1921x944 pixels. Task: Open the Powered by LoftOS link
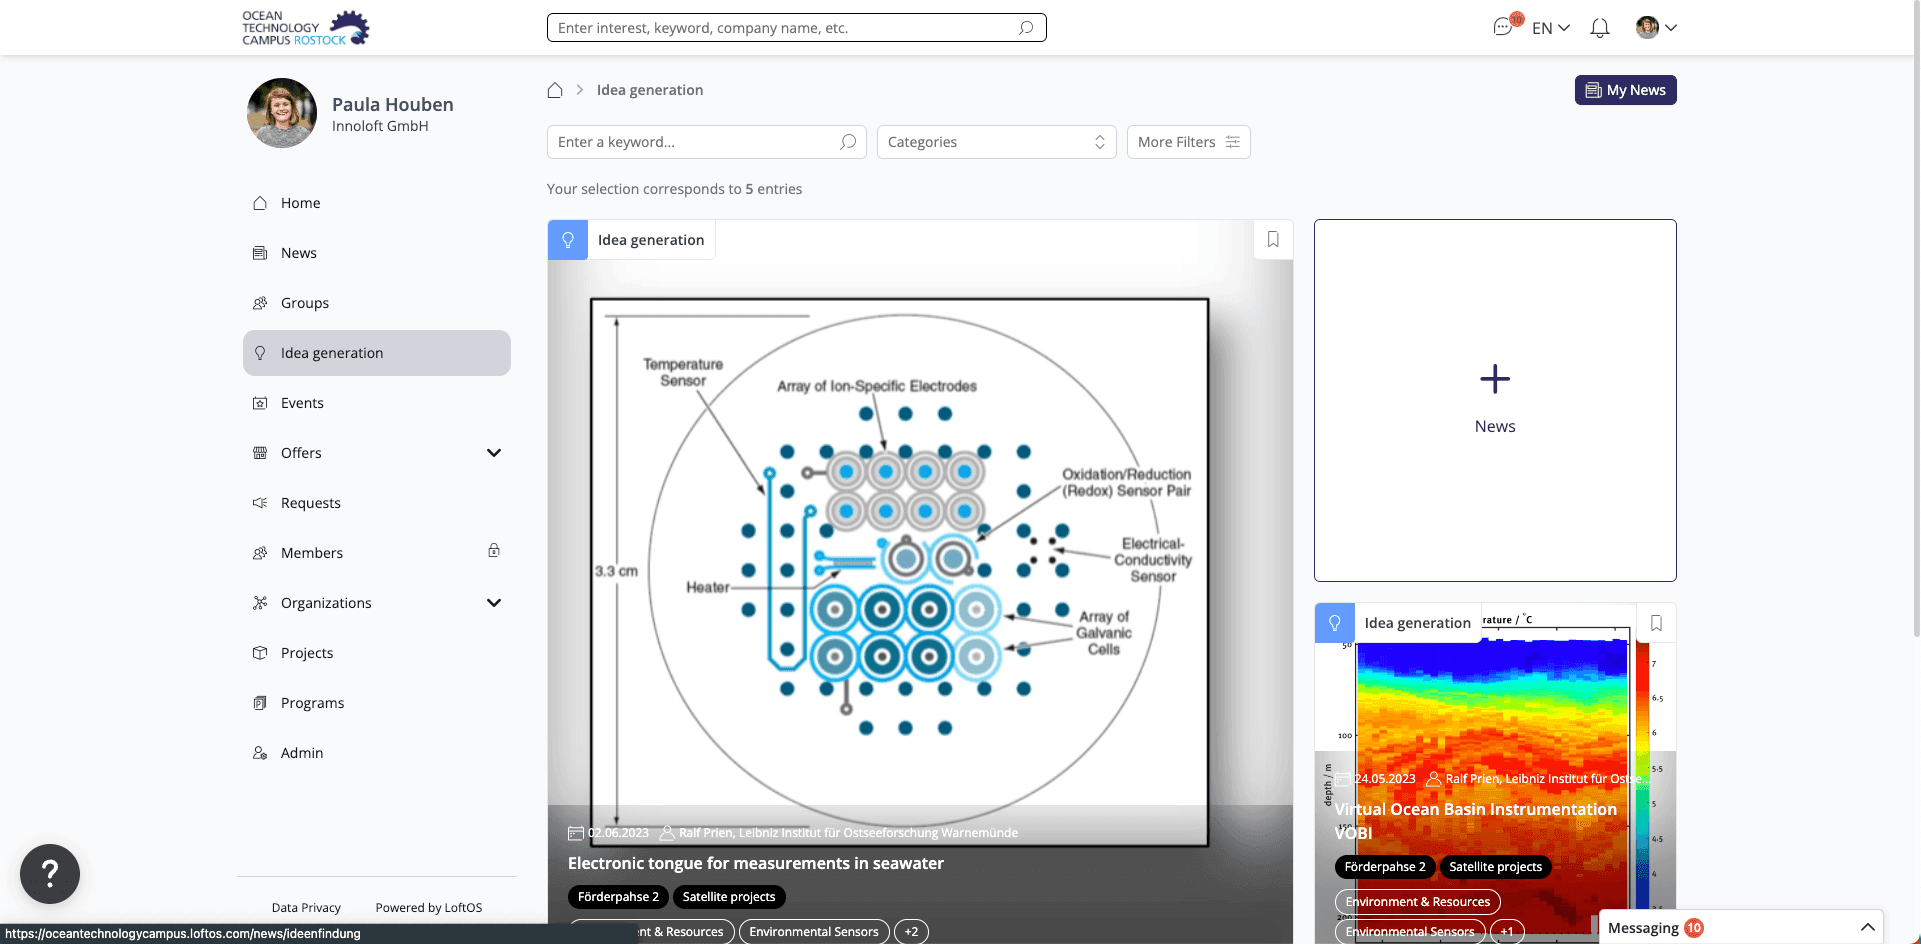[x=429, y=908]
